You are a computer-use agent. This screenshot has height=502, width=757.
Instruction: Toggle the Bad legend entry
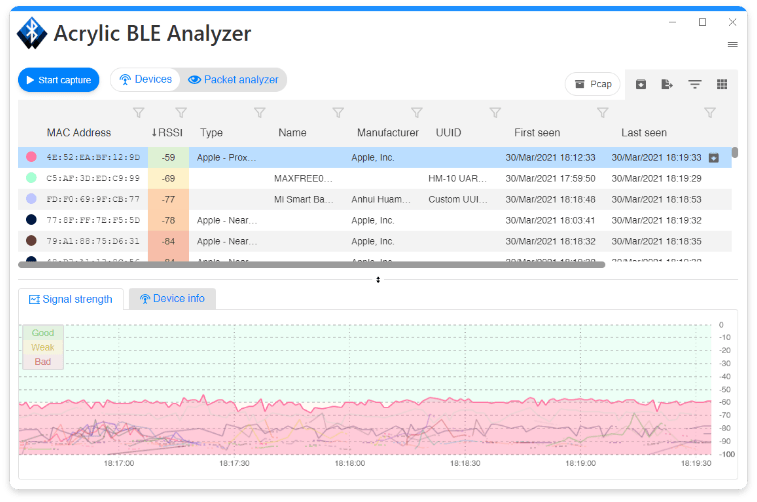click(x=42, y=362)
